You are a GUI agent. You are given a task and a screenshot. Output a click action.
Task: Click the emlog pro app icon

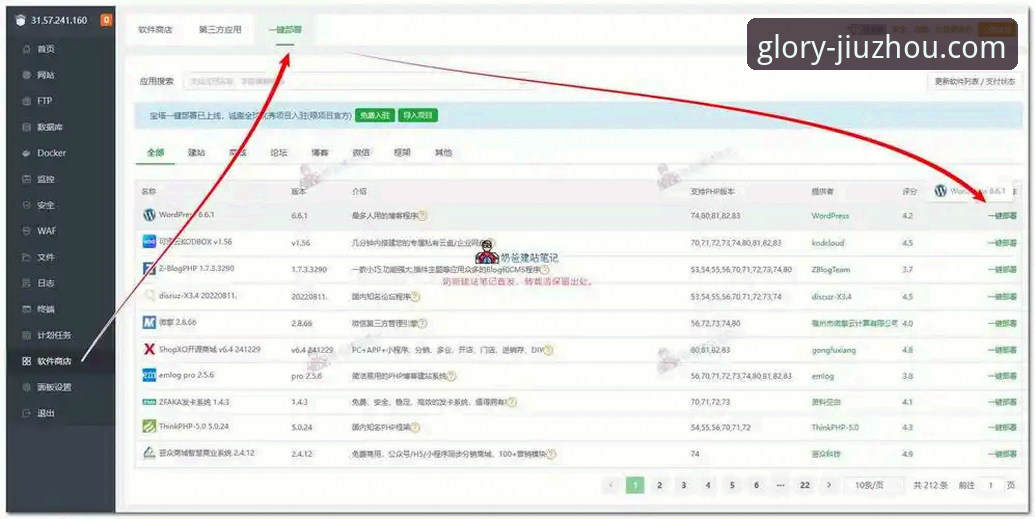click(149, 375)
